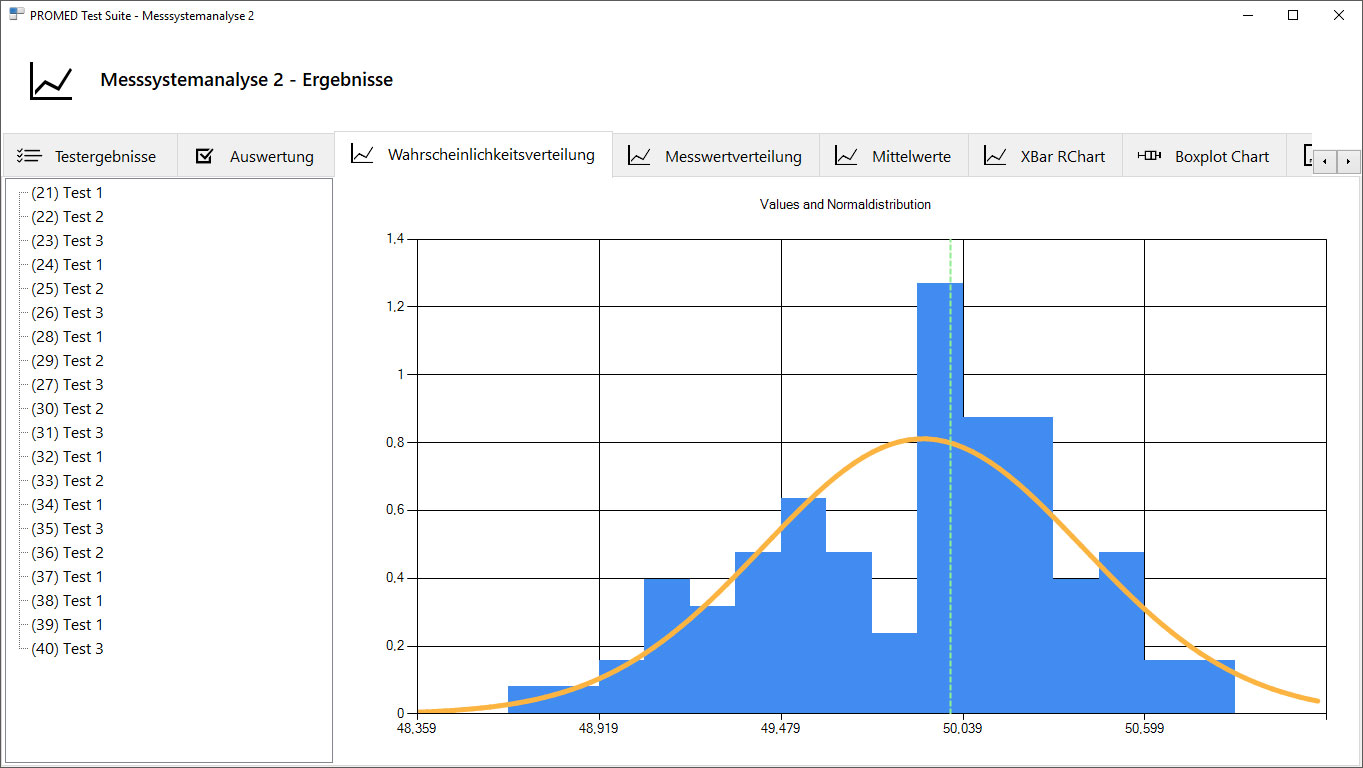Minimize the PROMED Test Suite window
This screenshot has height=768, width=1363.
pos(1249,15)
